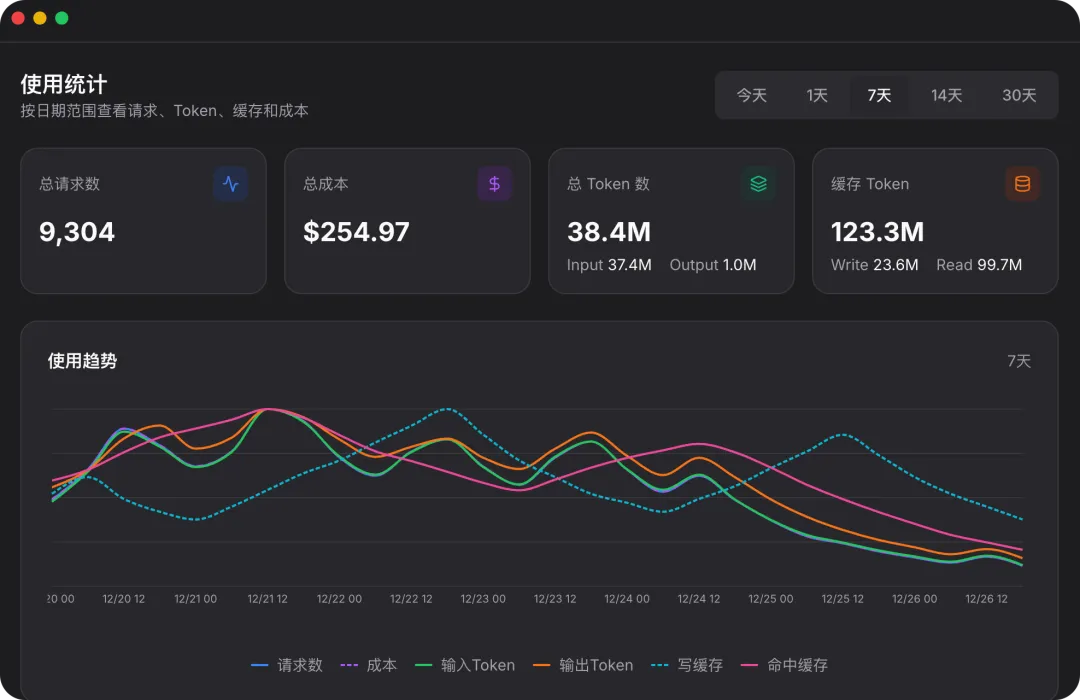Switch to the 14天 range
Screen dimensions: 1080x700
coord(946,95)
